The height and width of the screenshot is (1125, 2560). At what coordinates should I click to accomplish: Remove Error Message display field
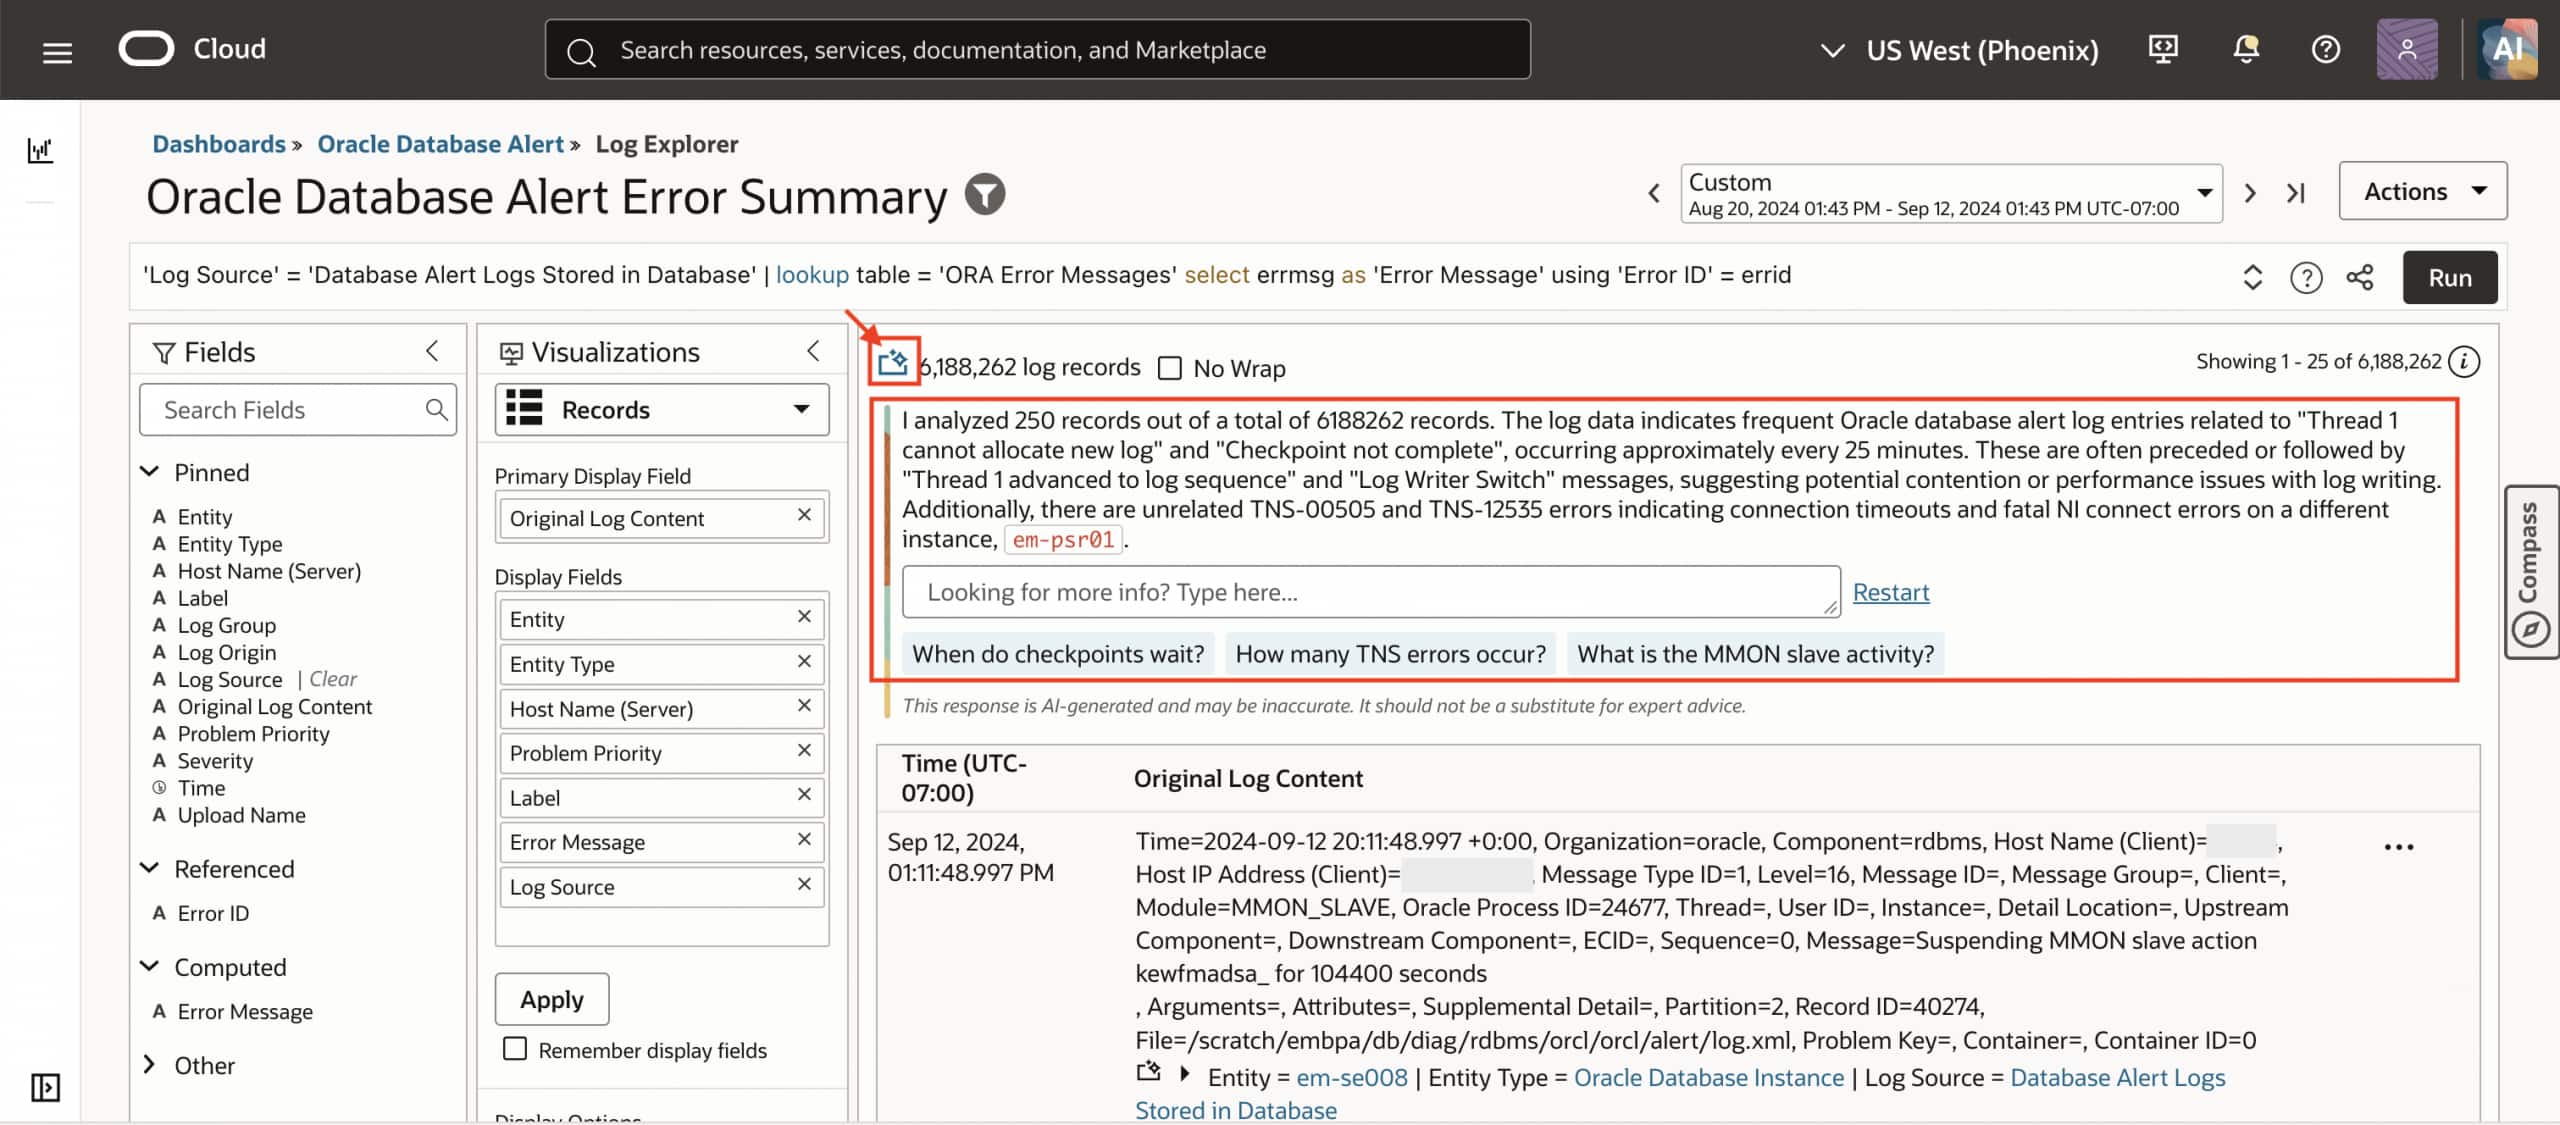[804, 840]
